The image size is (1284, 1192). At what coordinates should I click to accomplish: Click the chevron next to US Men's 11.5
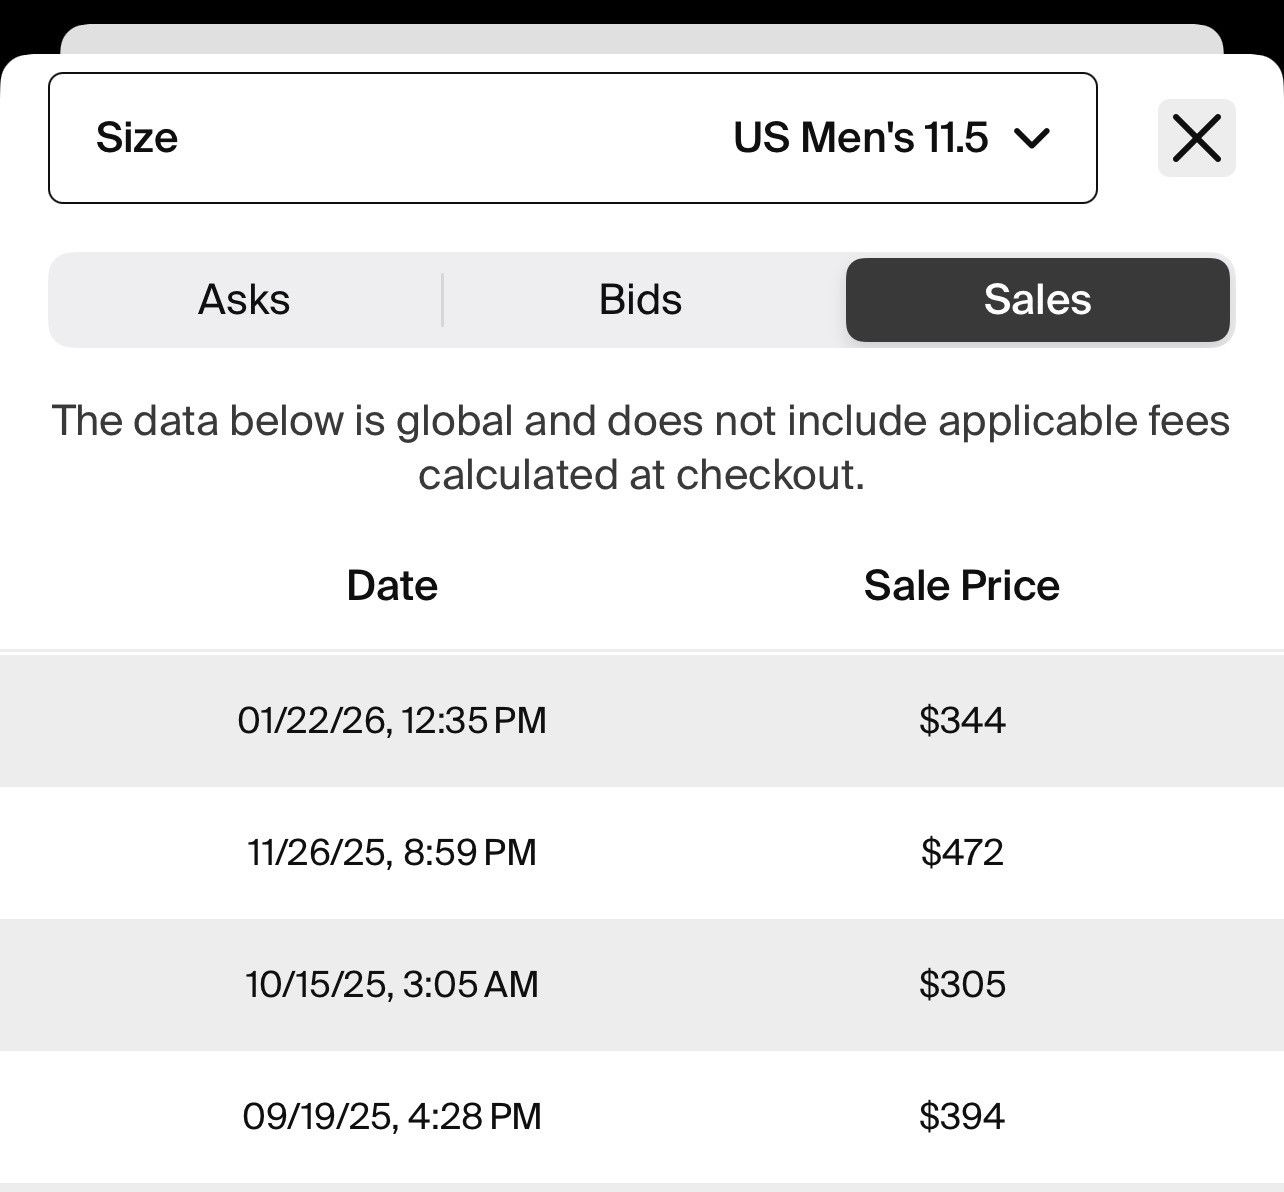1031,138
